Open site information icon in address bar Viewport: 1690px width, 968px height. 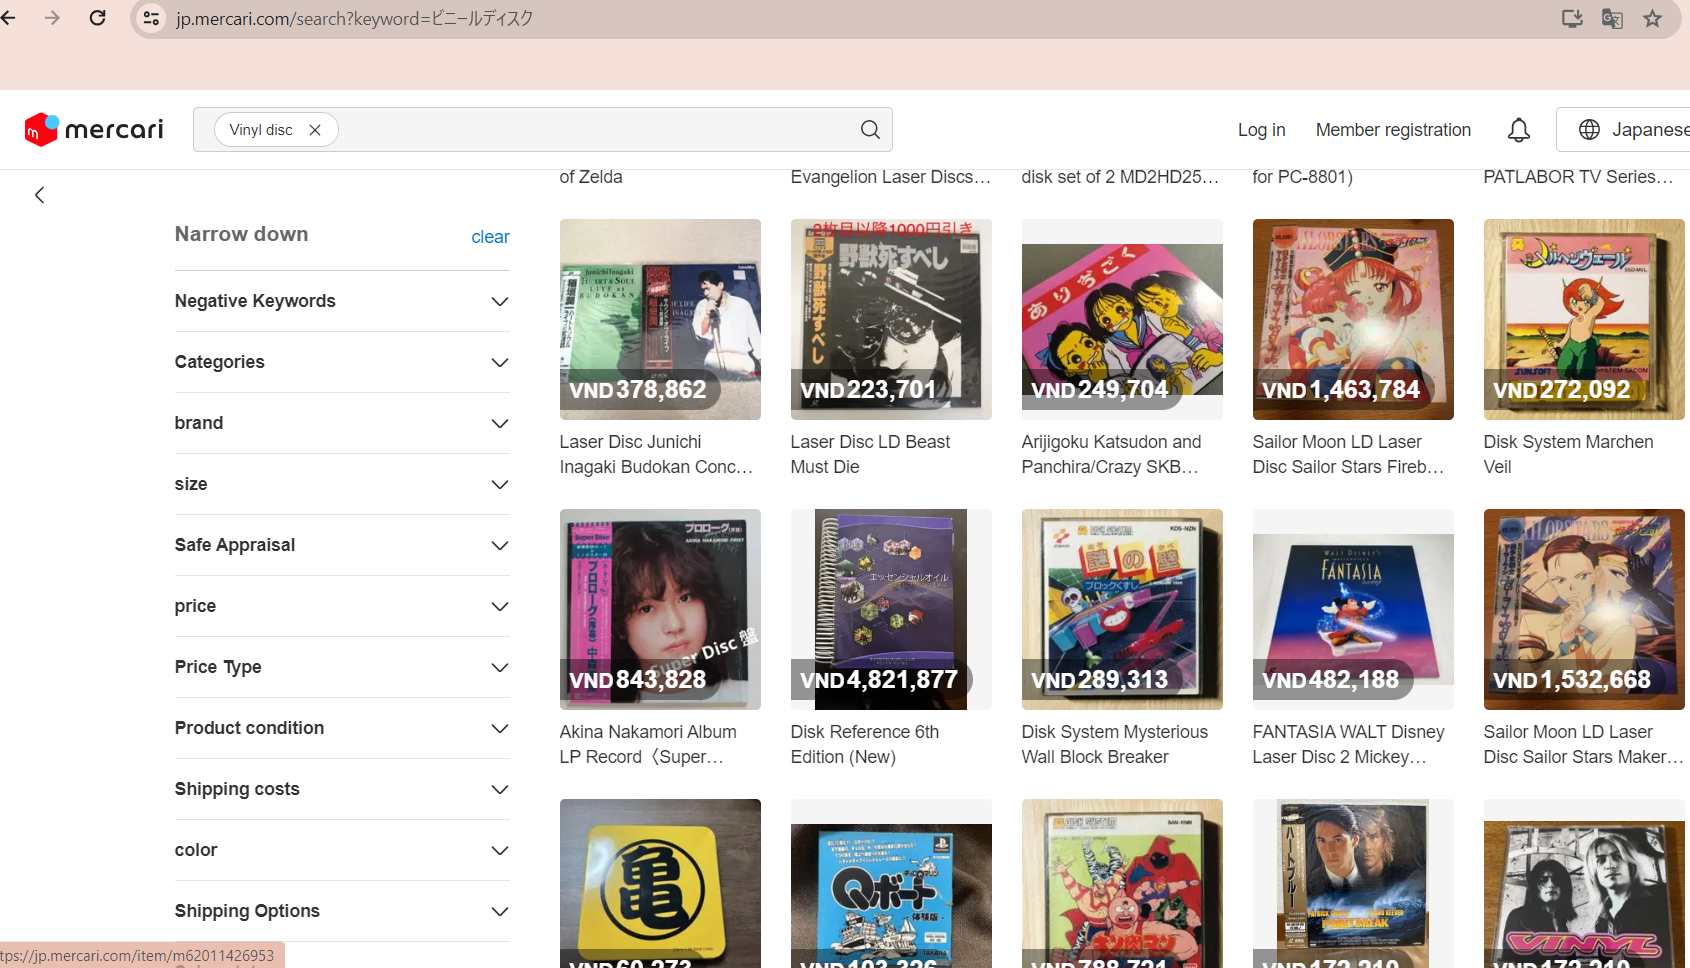click(151, 18)
